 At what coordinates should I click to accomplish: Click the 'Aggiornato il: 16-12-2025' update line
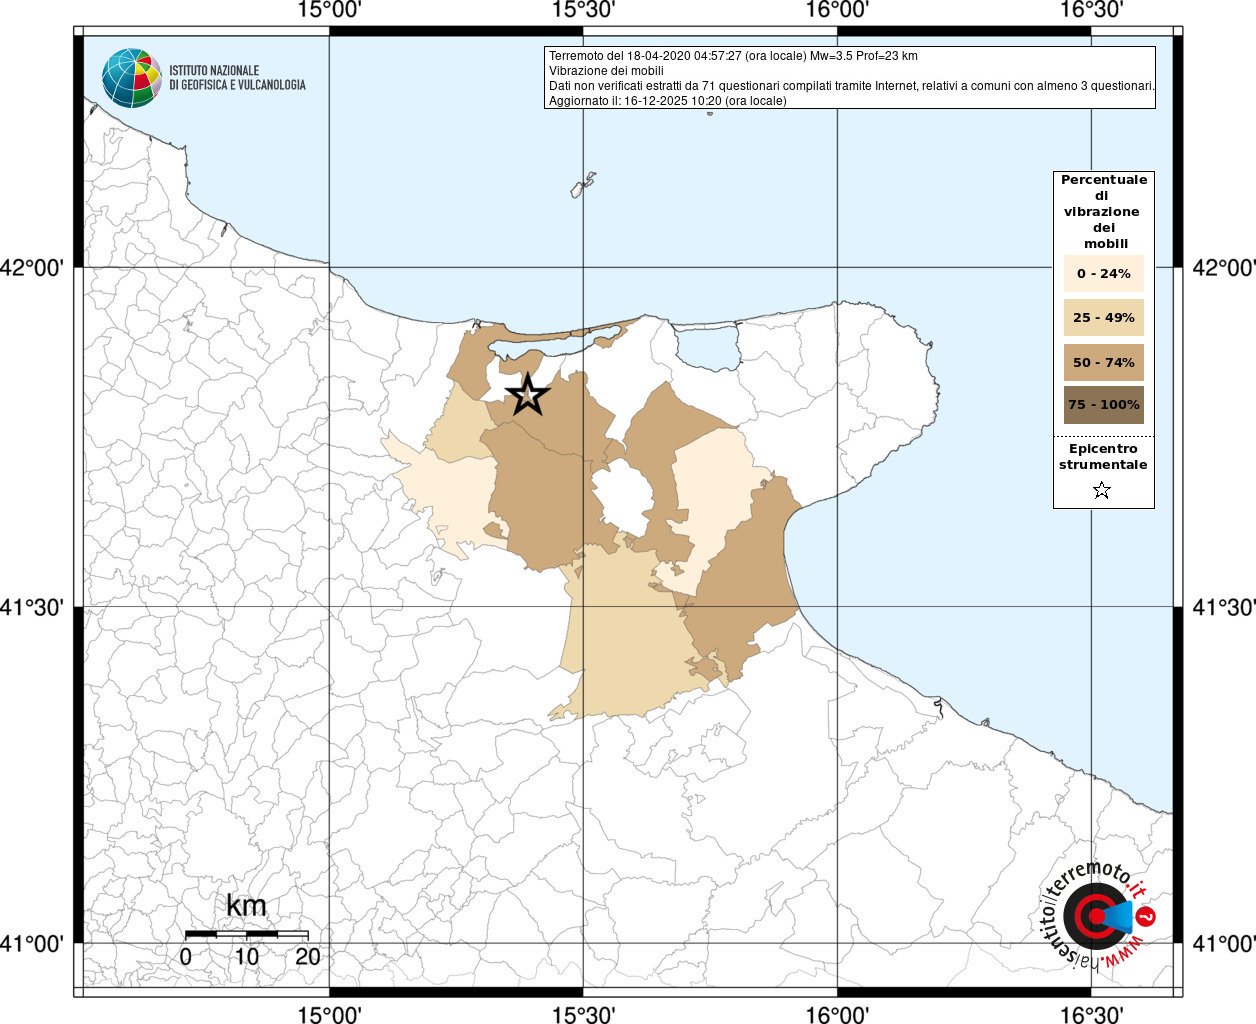click(x=667, y=101)
